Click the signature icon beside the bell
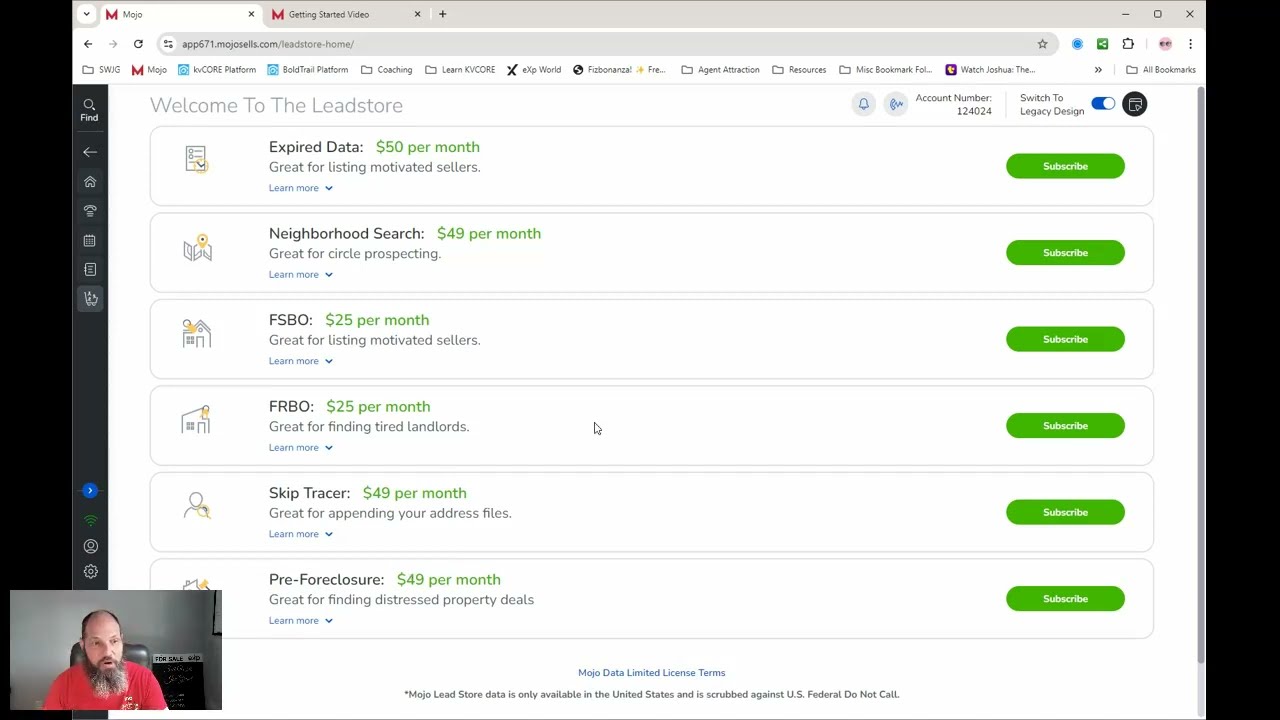 896,104
